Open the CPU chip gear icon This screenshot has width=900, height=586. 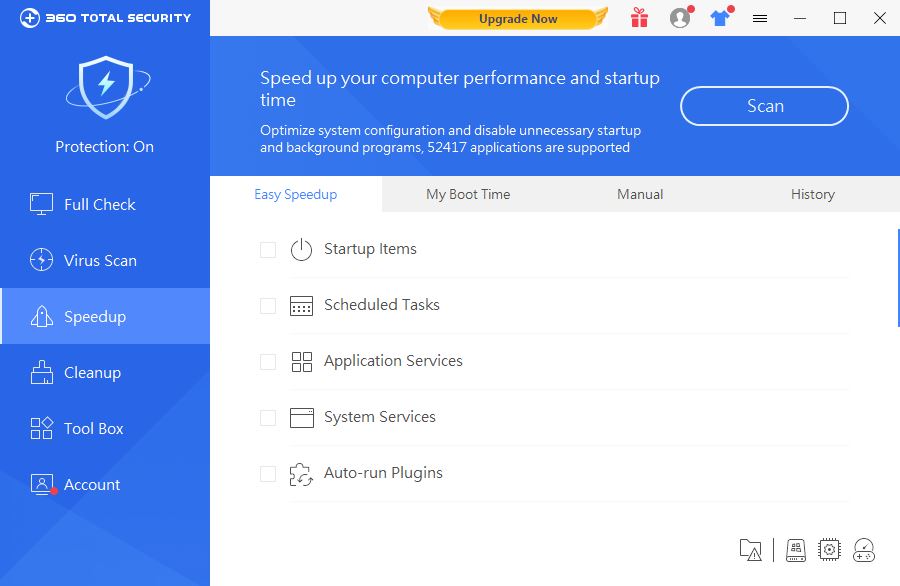829,550
